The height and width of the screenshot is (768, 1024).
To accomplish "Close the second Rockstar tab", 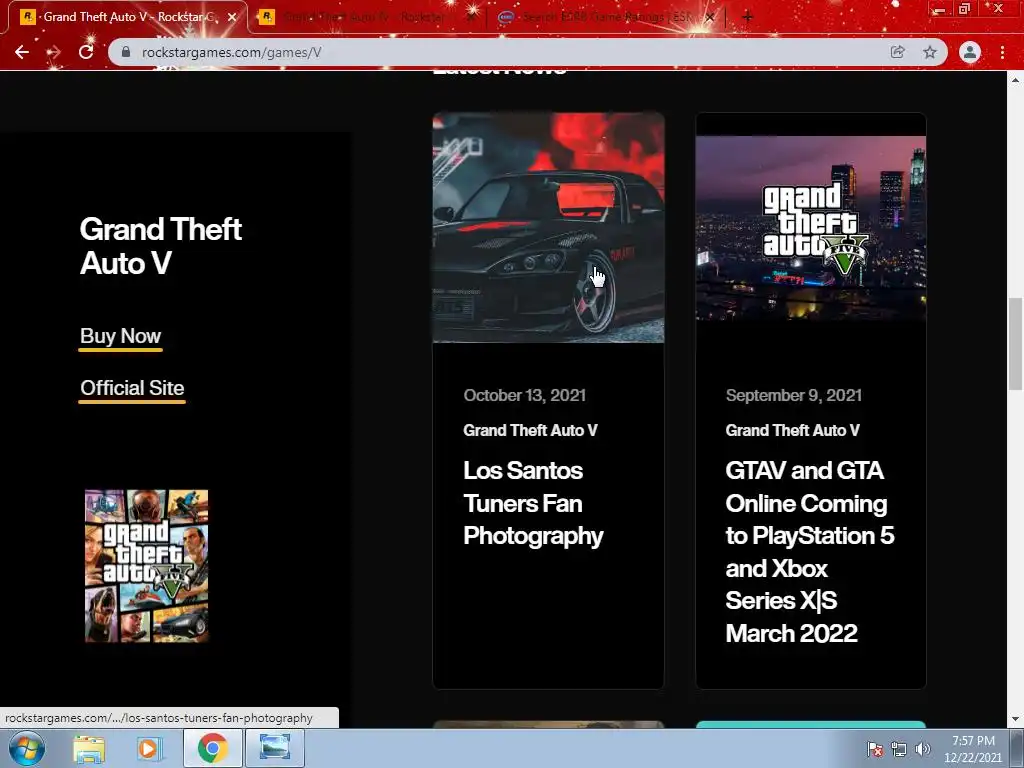I will click(x=470, y=17).
